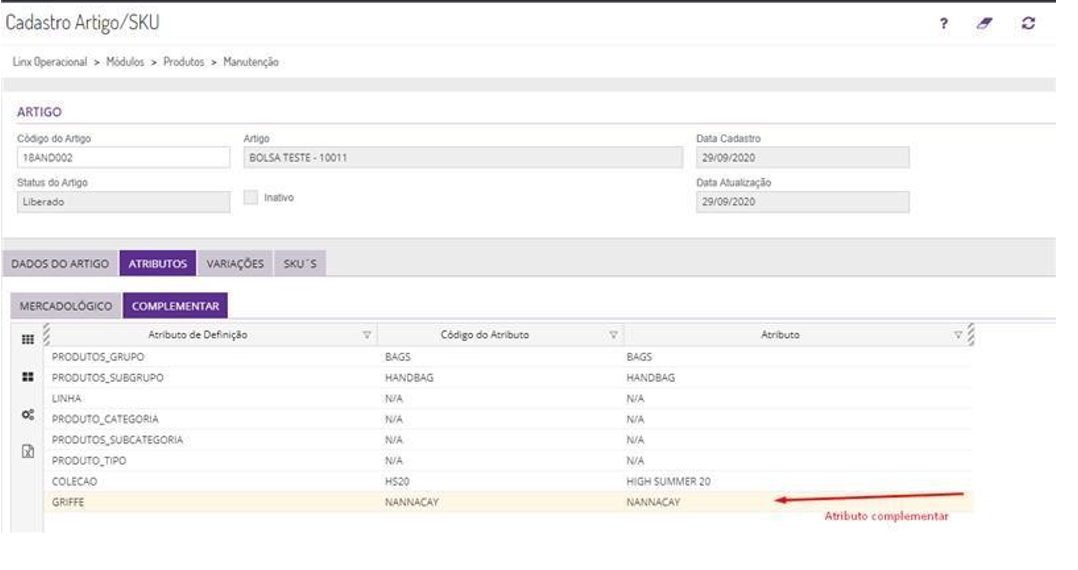
Task: Open filter arrow on Atributo column
Action: pos(958,336)
